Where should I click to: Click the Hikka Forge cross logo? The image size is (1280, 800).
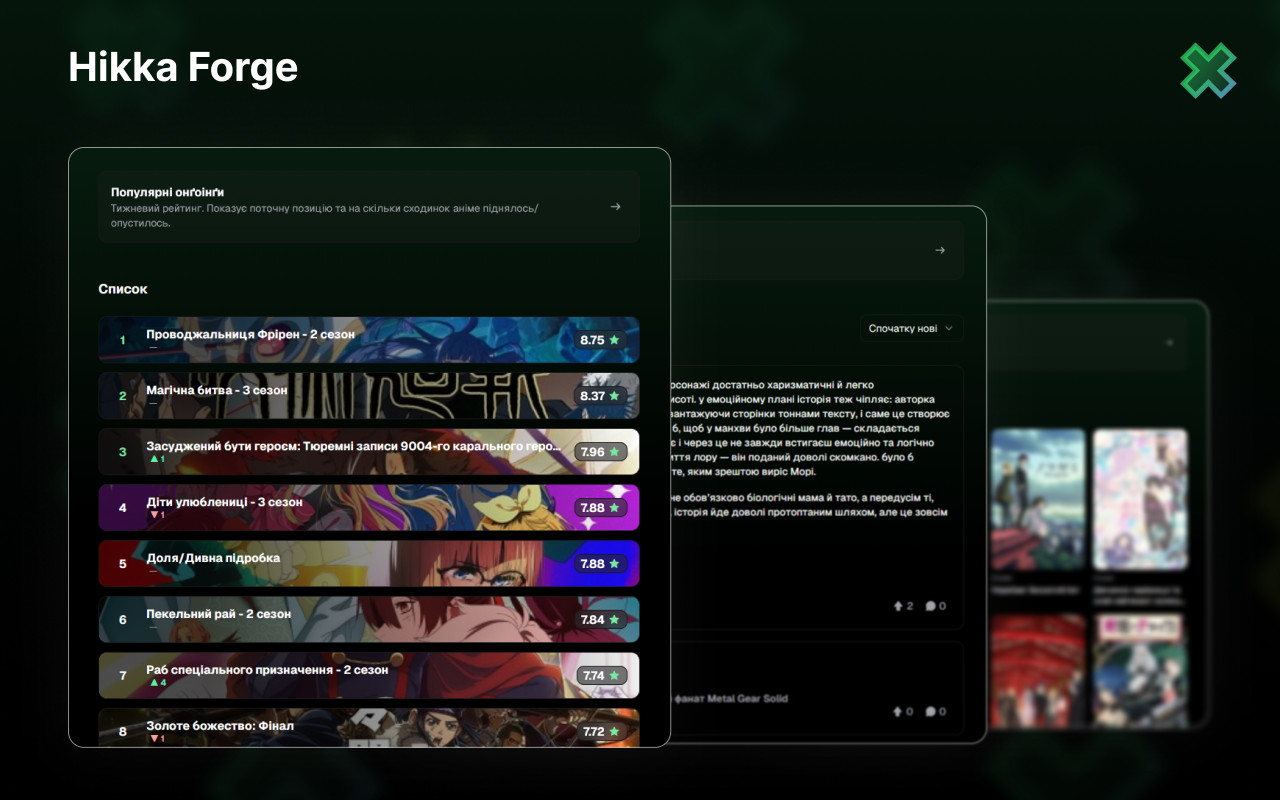pyautogui.click(x=1208, y=71)
